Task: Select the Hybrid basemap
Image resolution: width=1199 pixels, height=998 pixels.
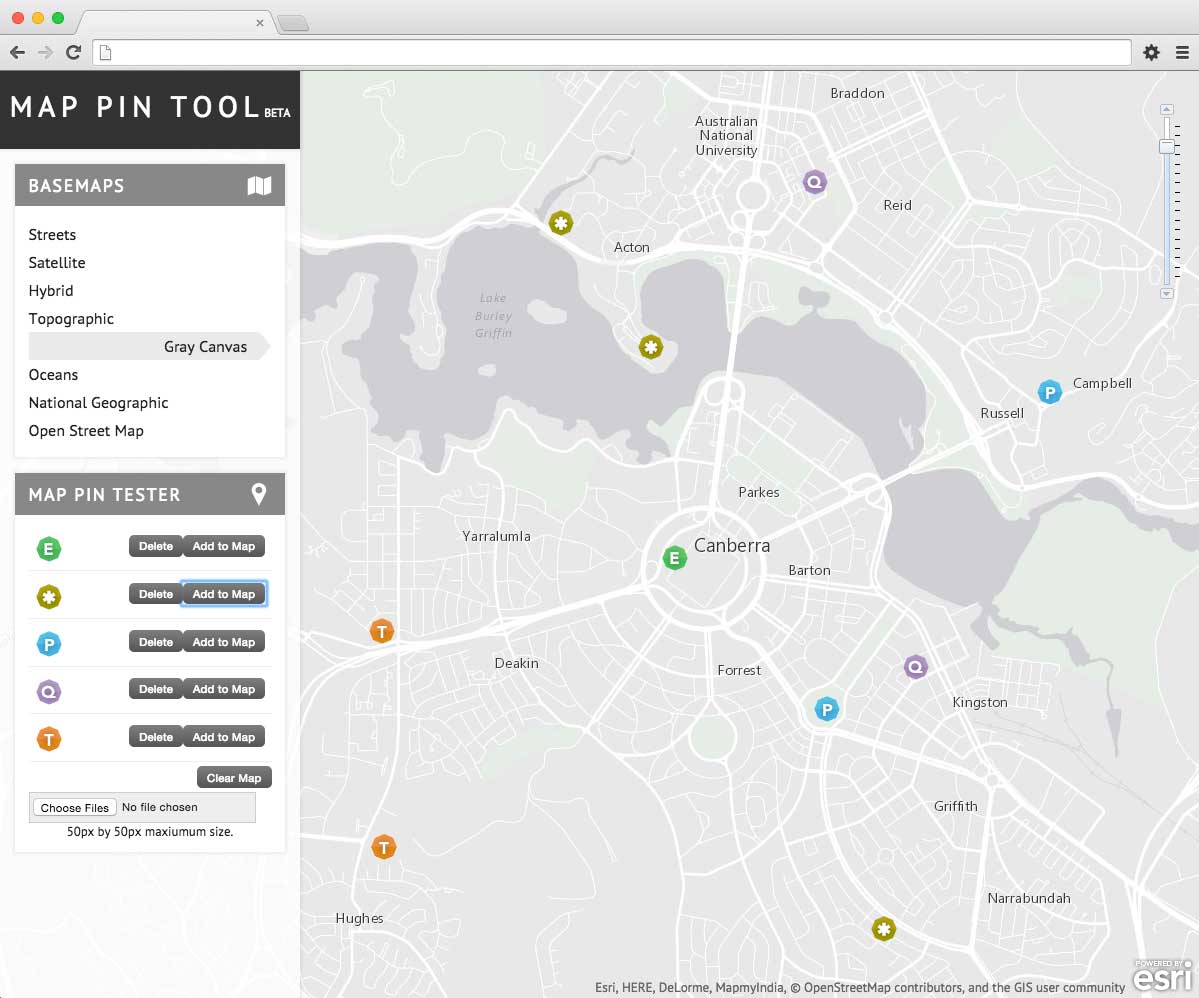Action: pos(50,291)
